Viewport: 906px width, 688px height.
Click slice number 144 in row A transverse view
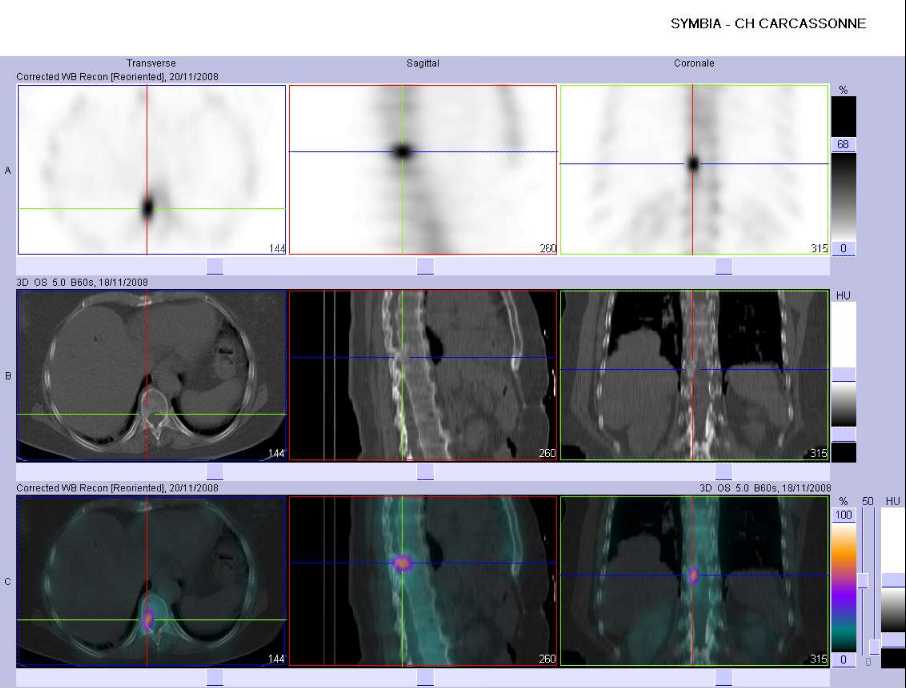277,248
